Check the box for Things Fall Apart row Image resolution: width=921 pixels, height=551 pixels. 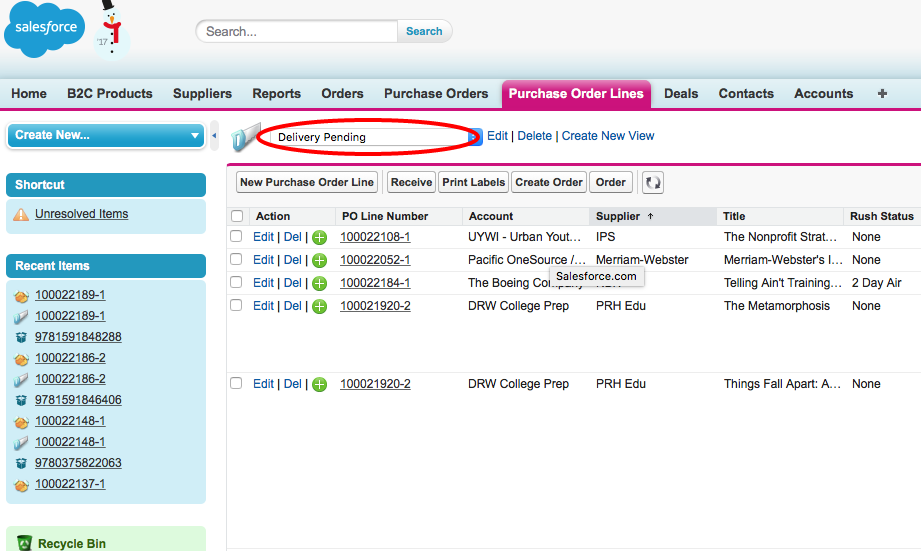[236, 383]
